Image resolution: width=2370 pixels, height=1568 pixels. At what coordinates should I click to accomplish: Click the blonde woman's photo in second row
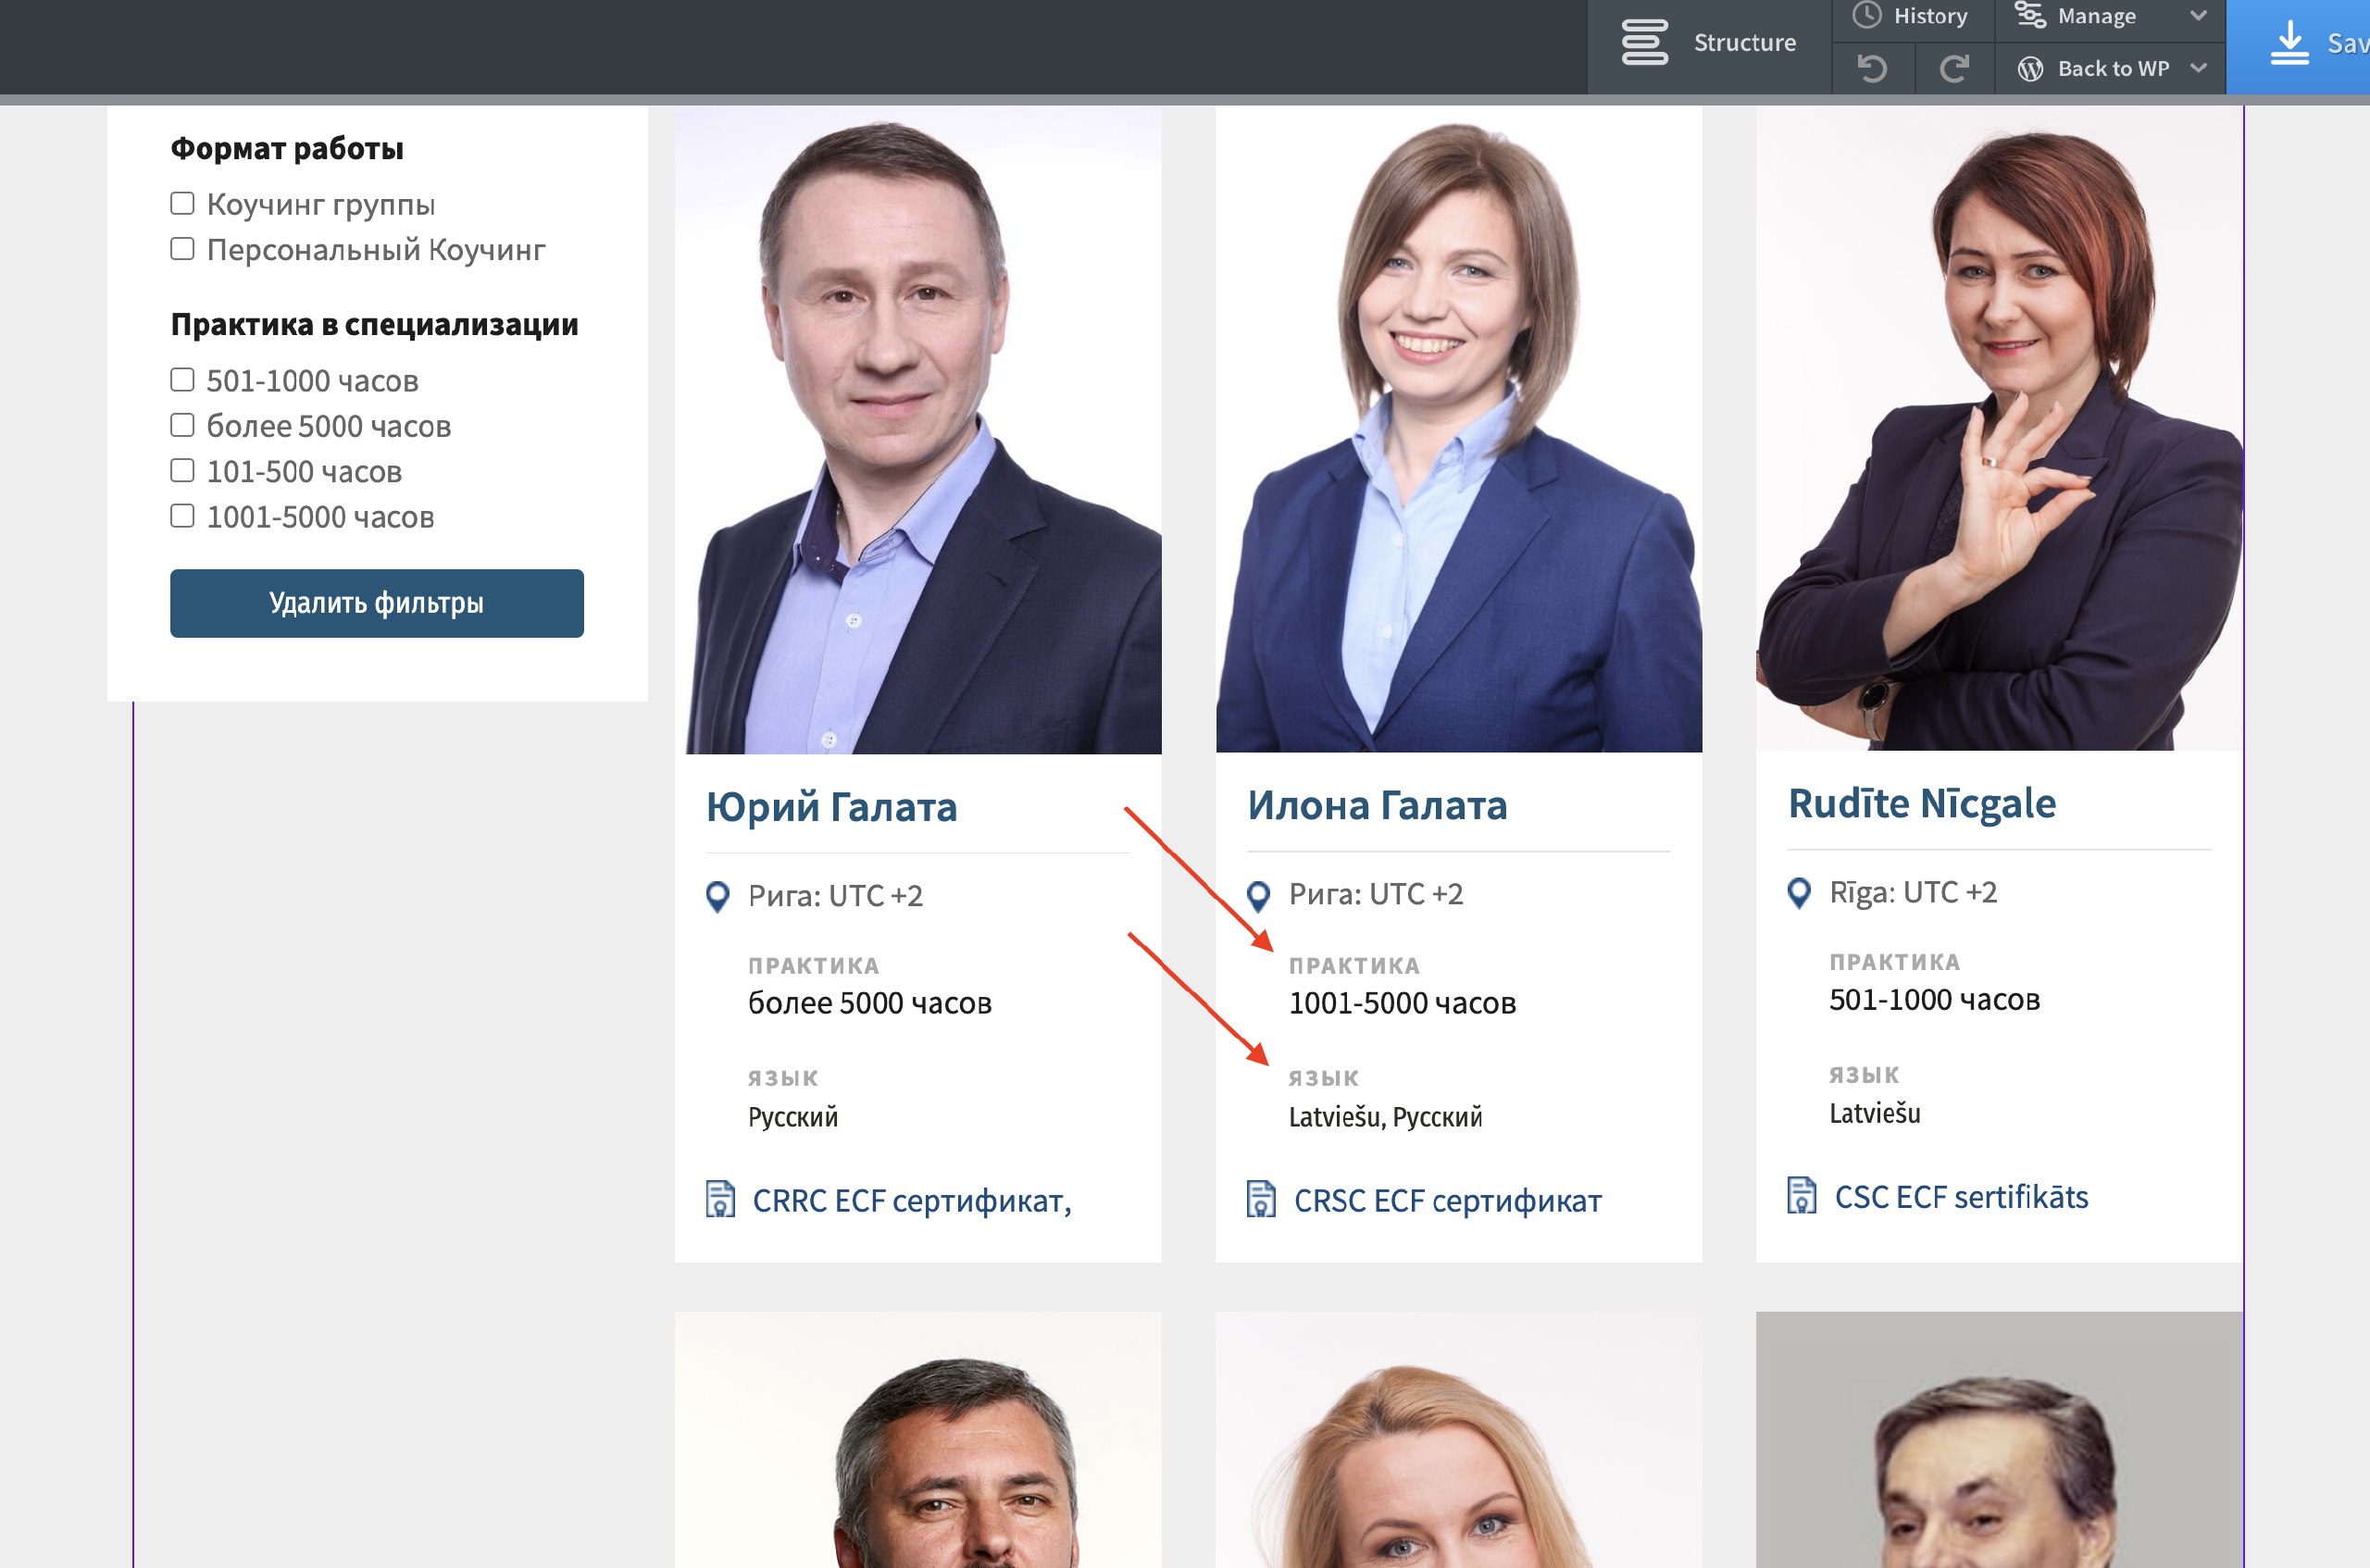[1459, 1440]
